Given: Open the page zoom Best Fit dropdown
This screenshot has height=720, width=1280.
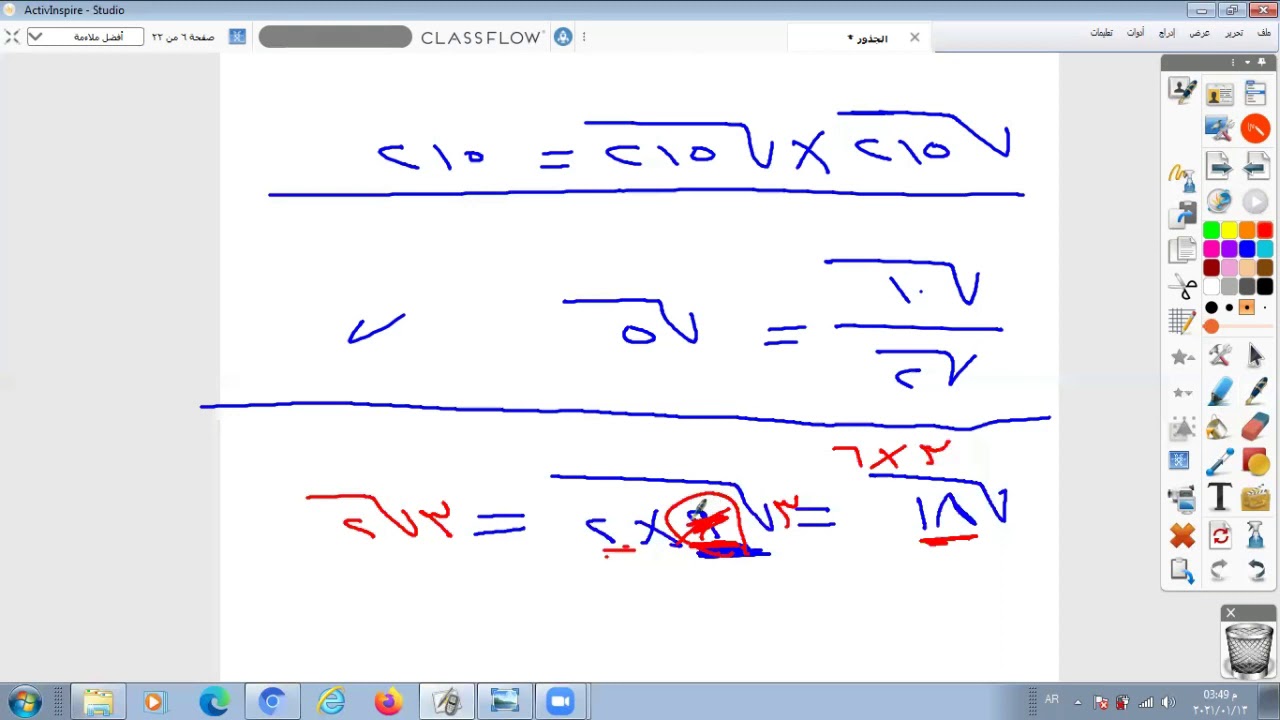Looking at the screenshot, I should pyautogui.click(x=85, y=37).
